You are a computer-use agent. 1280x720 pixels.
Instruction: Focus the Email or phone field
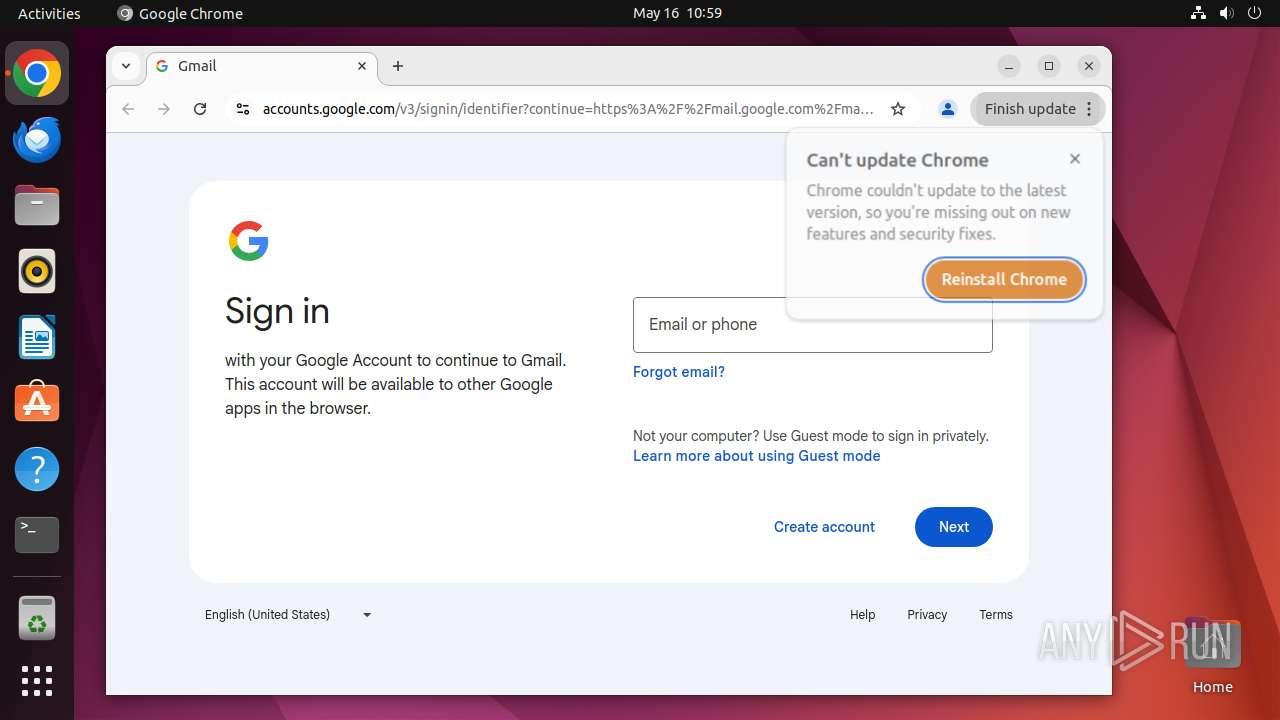coord(813,325)
